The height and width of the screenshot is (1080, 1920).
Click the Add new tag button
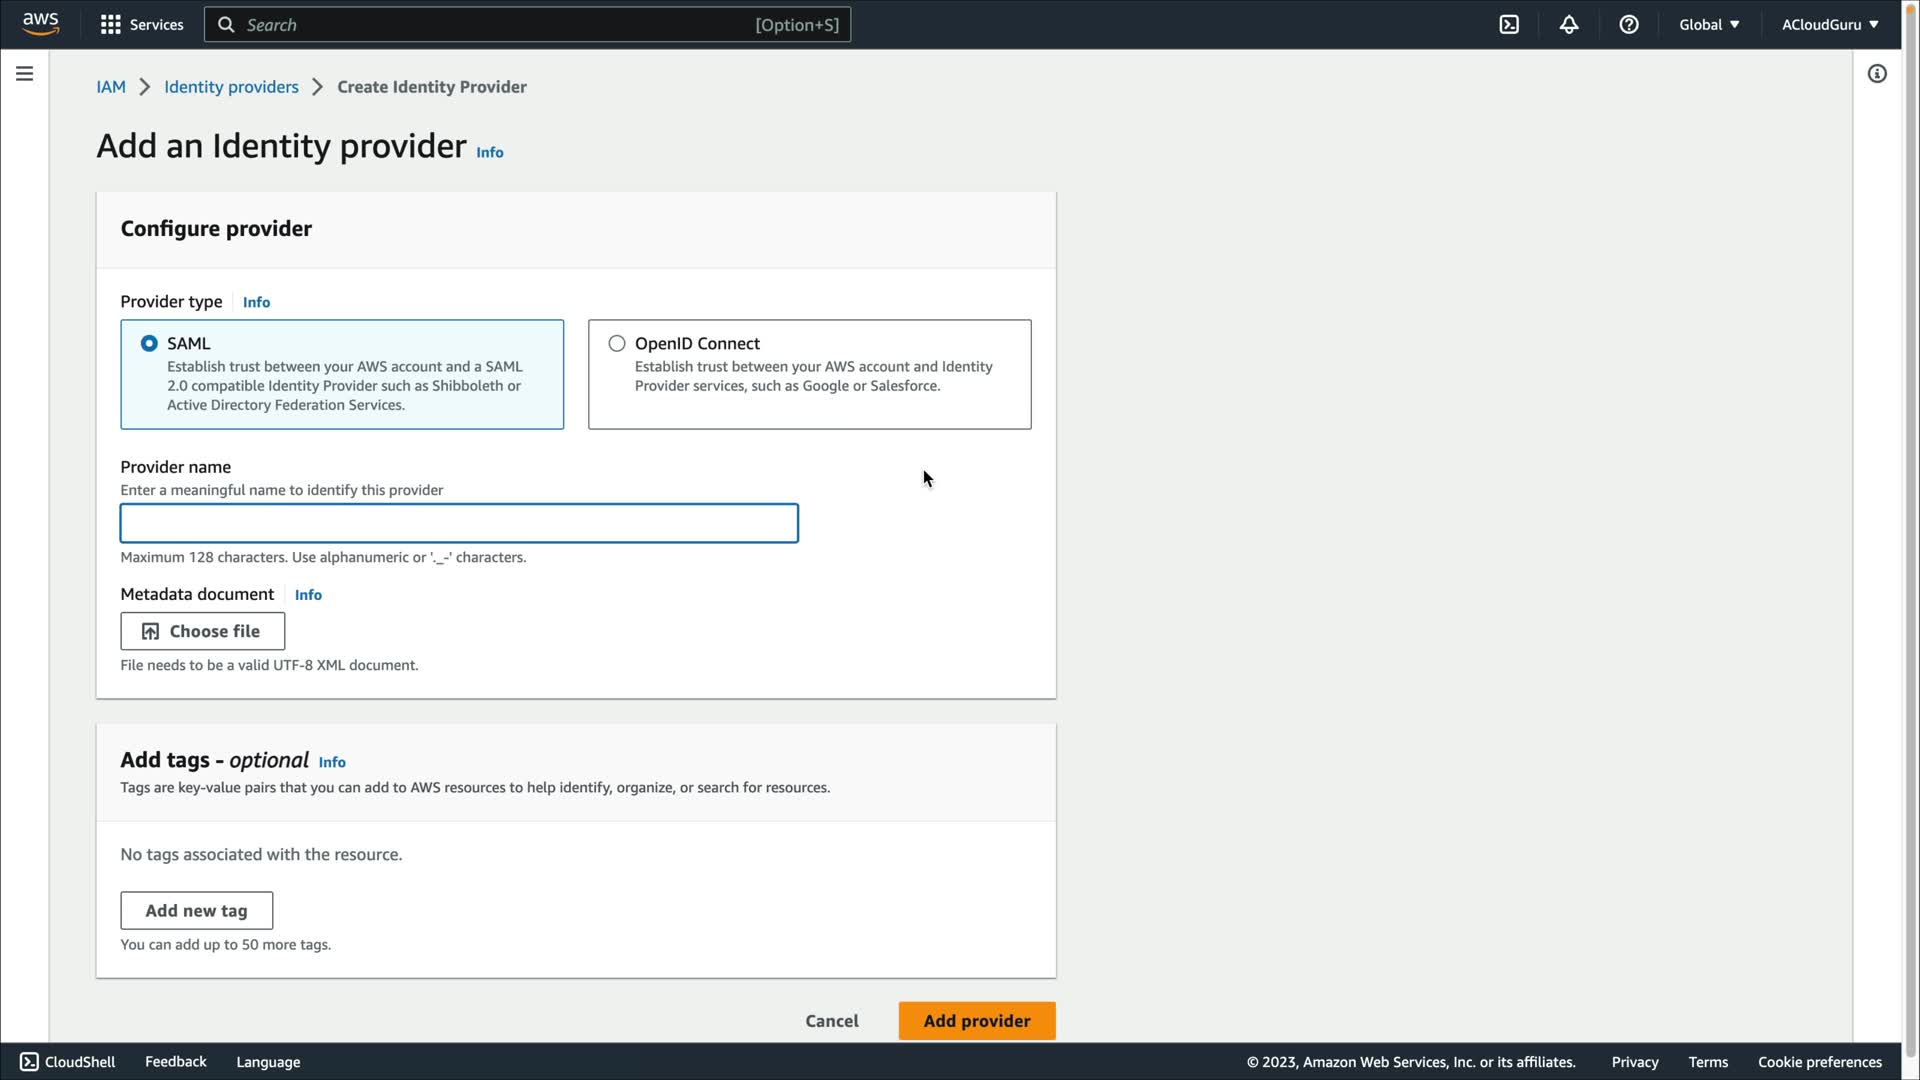[x=196, y=911]
